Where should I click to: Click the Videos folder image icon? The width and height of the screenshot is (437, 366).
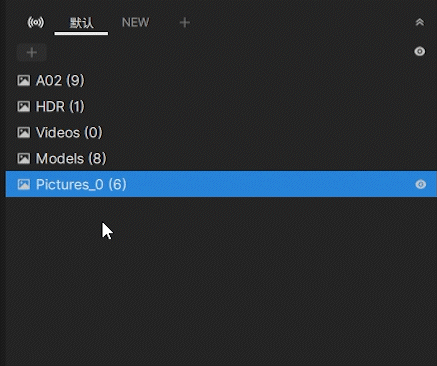(24, 132)
